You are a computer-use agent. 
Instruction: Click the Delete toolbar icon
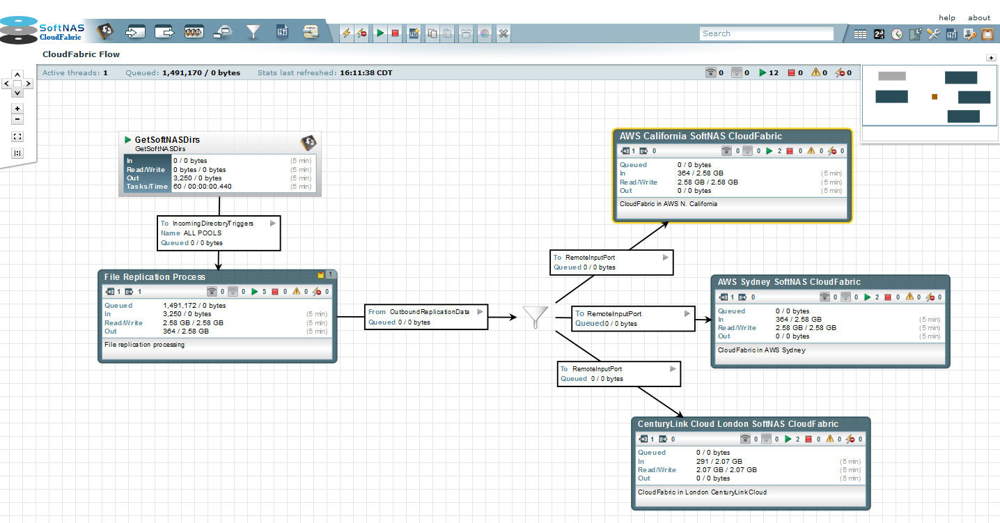click(503, 33)
